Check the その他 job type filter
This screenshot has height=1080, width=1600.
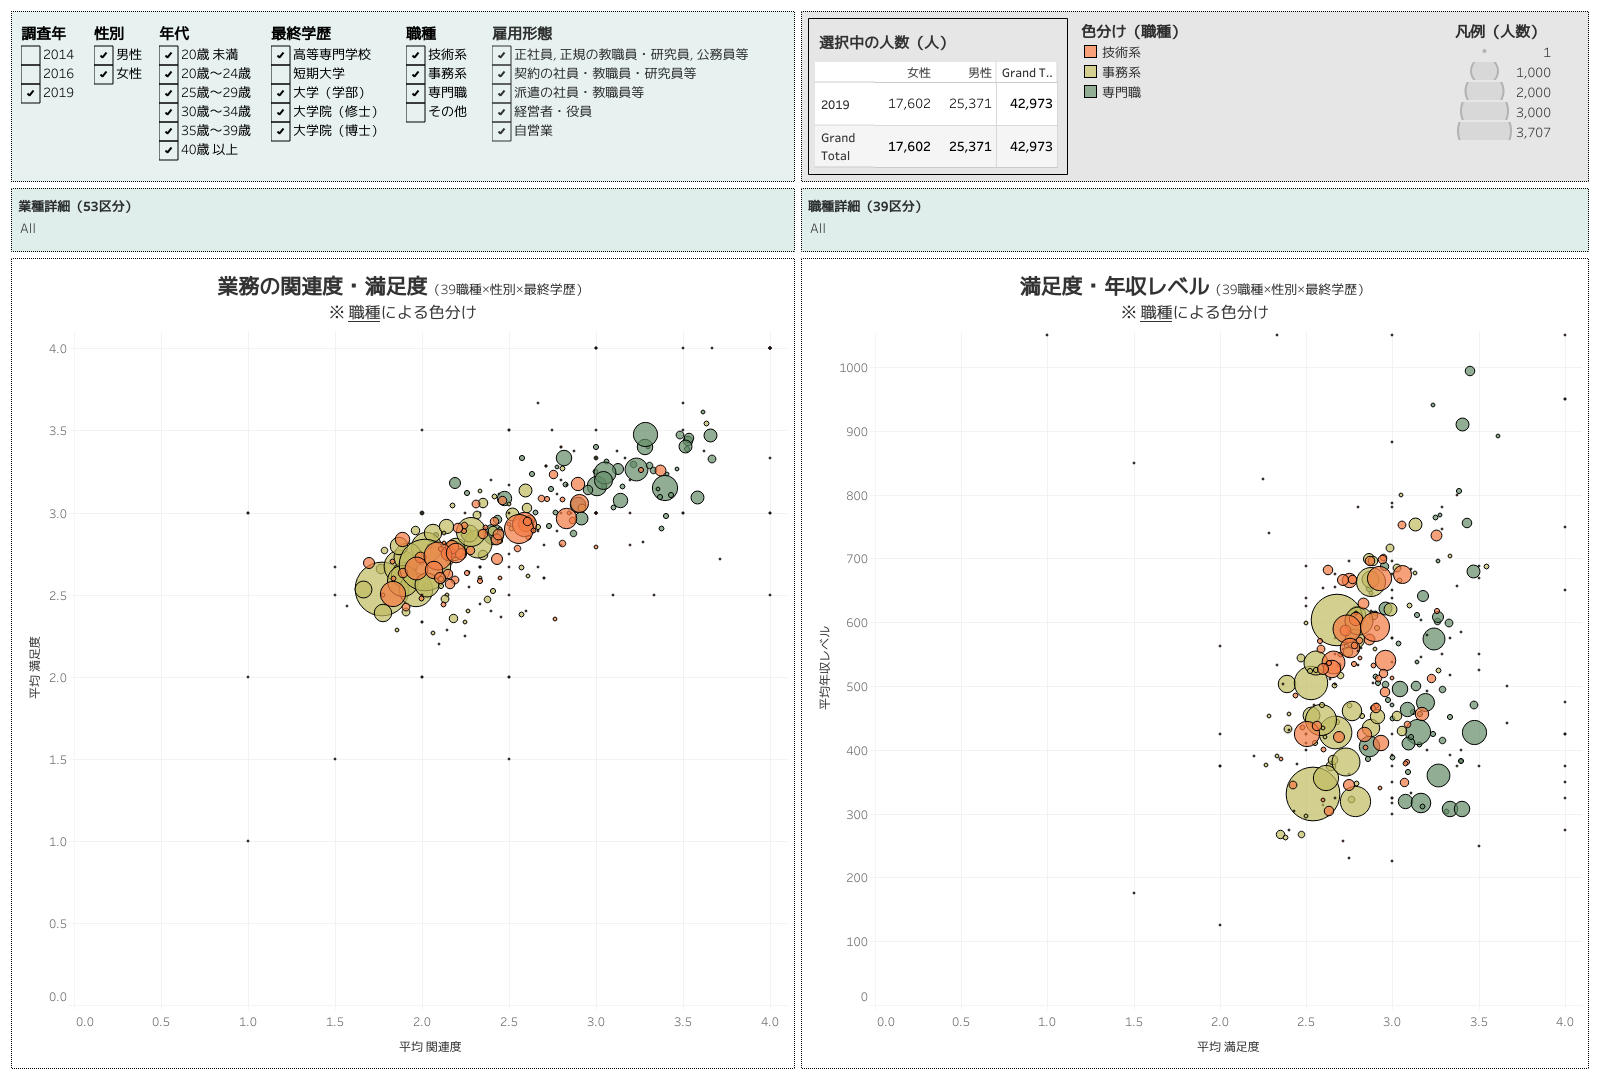416,112
